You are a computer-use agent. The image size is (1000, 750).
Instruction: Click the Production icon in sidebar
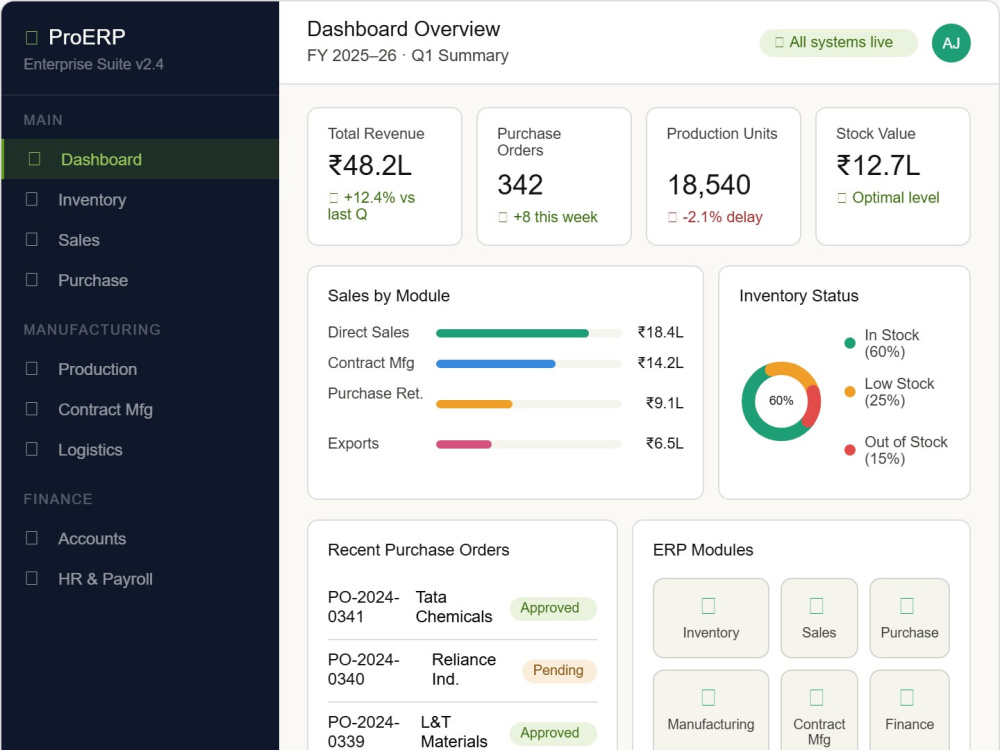tap(31, 369)
